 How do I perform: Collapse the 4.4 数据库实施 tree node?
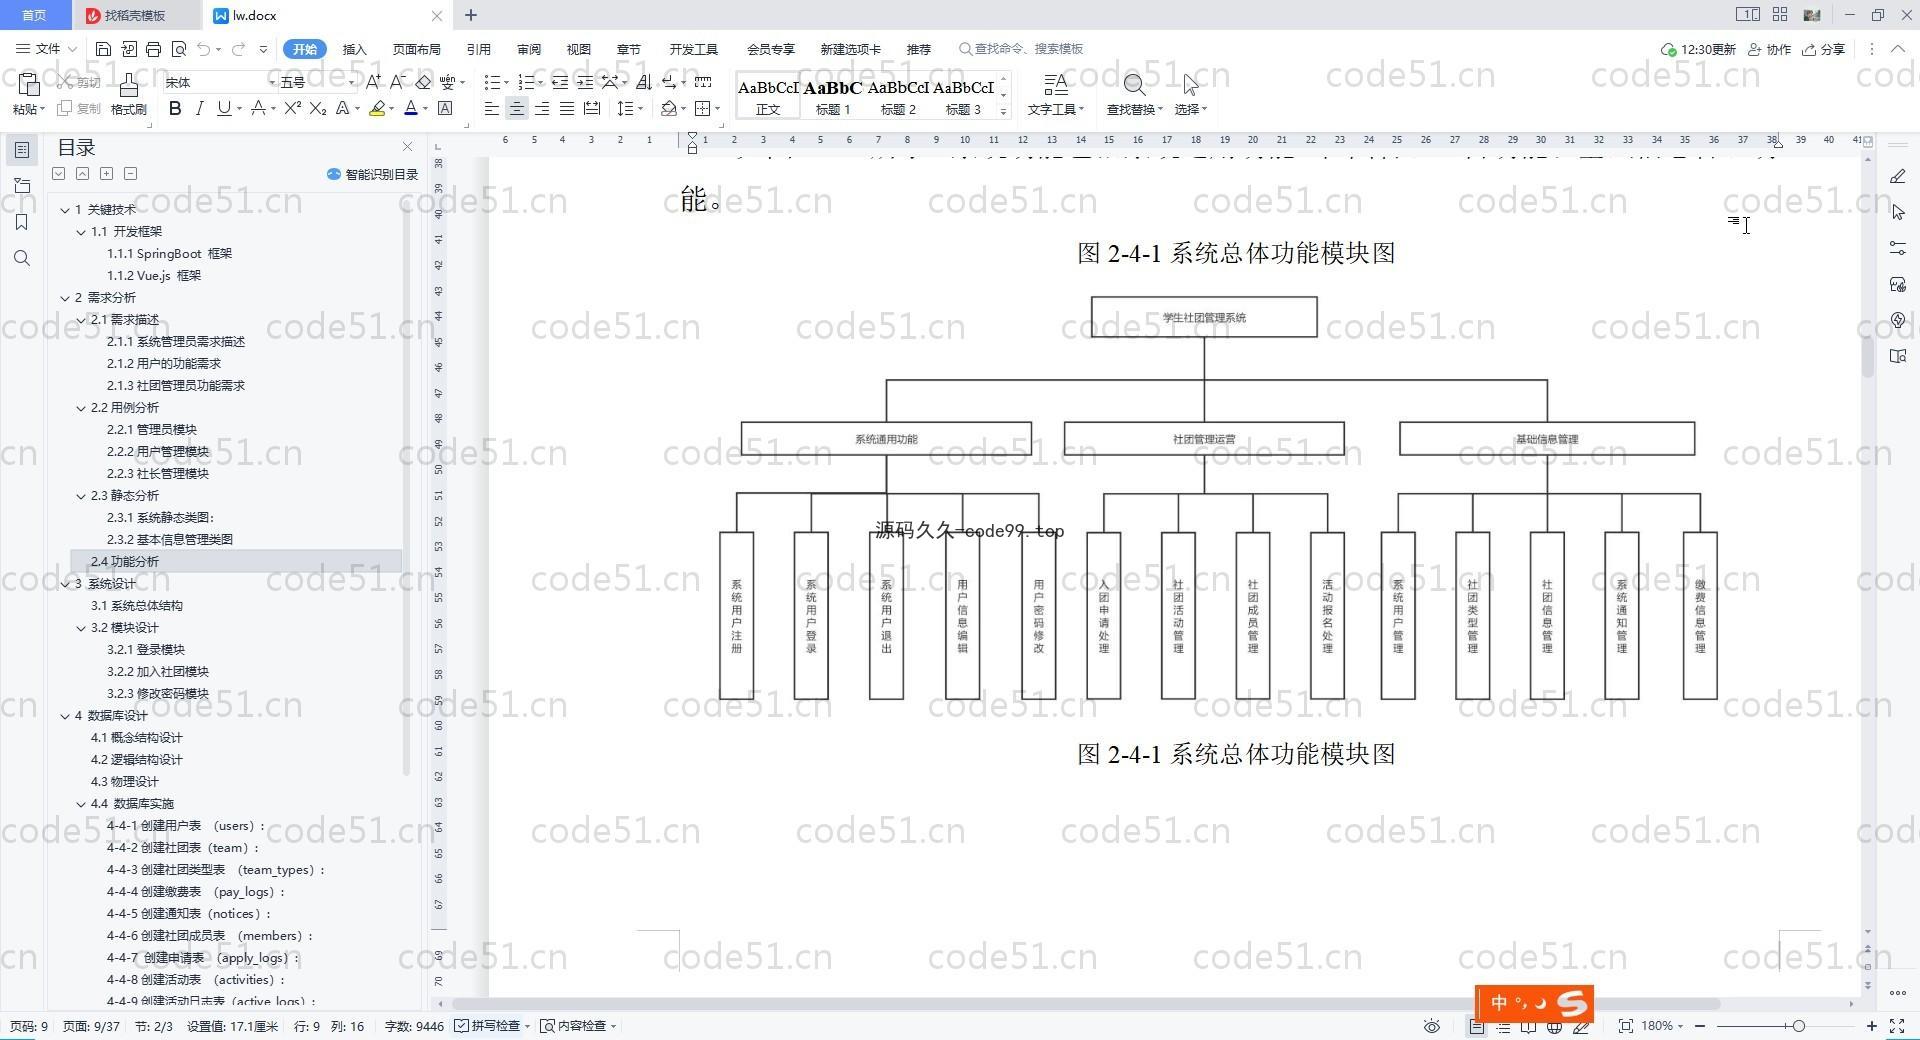pyautogui.click(x=81, y=804)
